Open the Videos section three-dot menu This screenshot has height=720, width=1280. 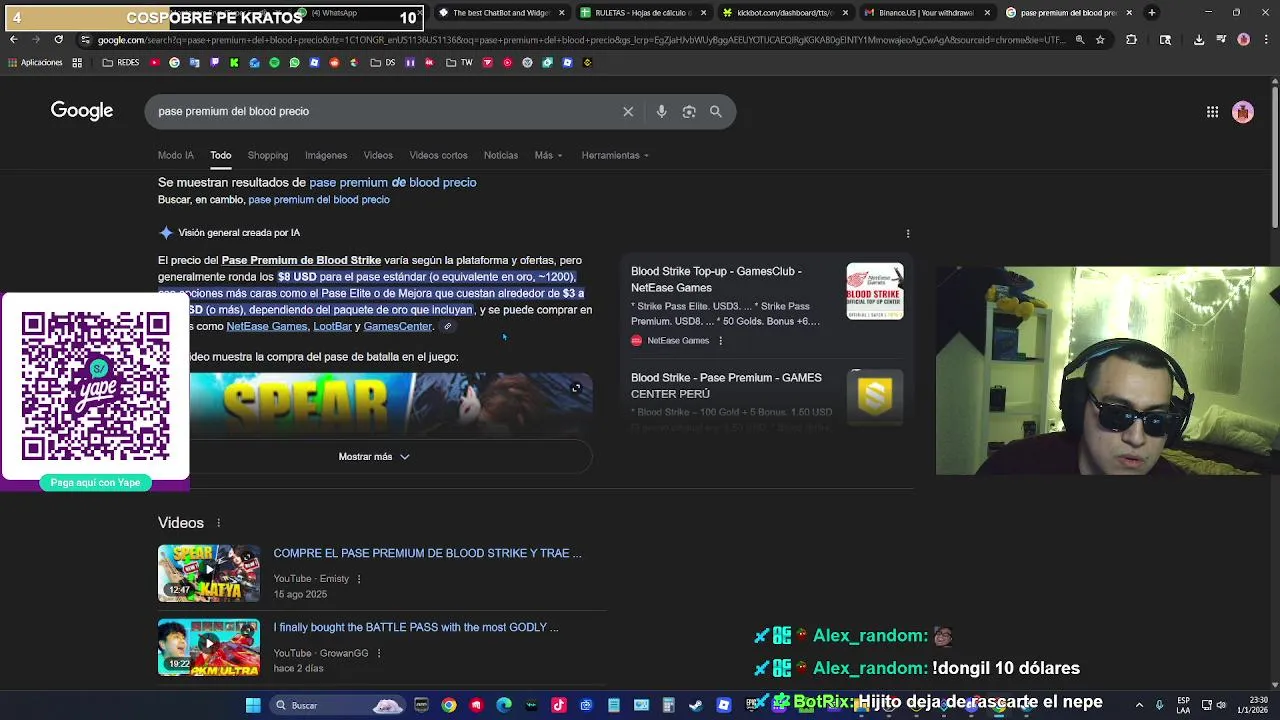(x=218, y=523)
